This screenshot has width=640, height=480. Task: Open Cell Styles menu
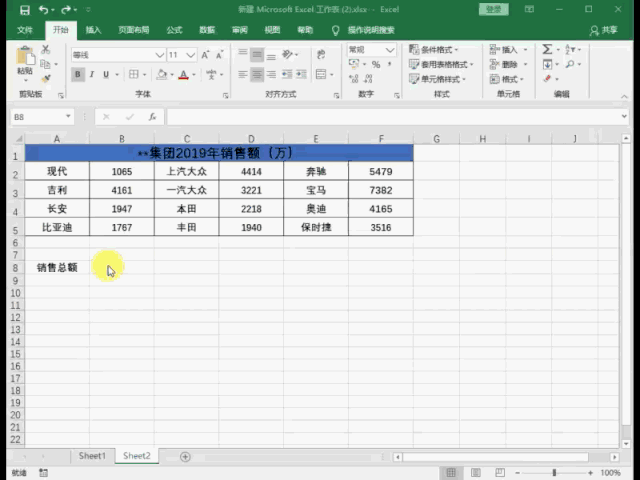[437, 79]
